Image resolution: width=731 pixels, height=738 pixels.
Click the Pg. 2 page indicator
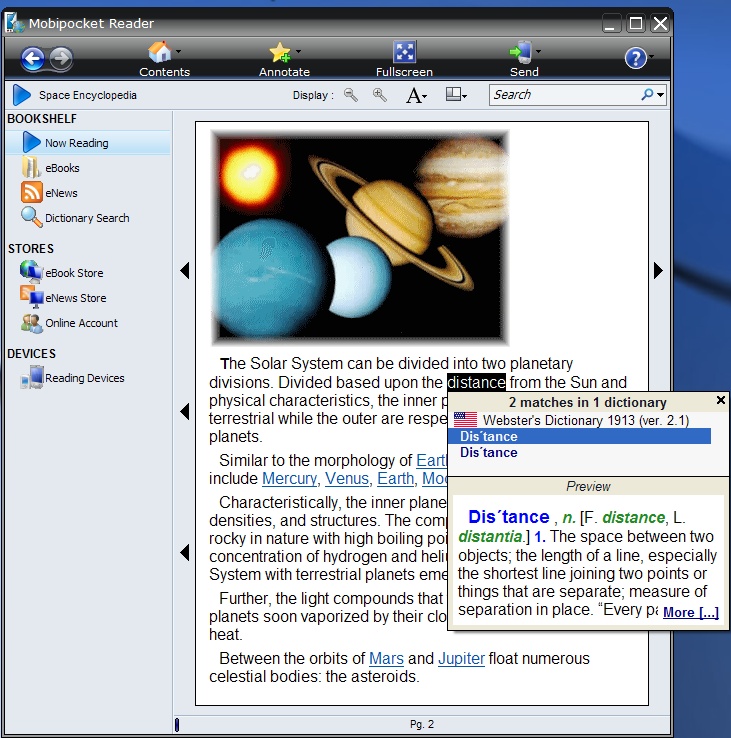pos(422,724)
